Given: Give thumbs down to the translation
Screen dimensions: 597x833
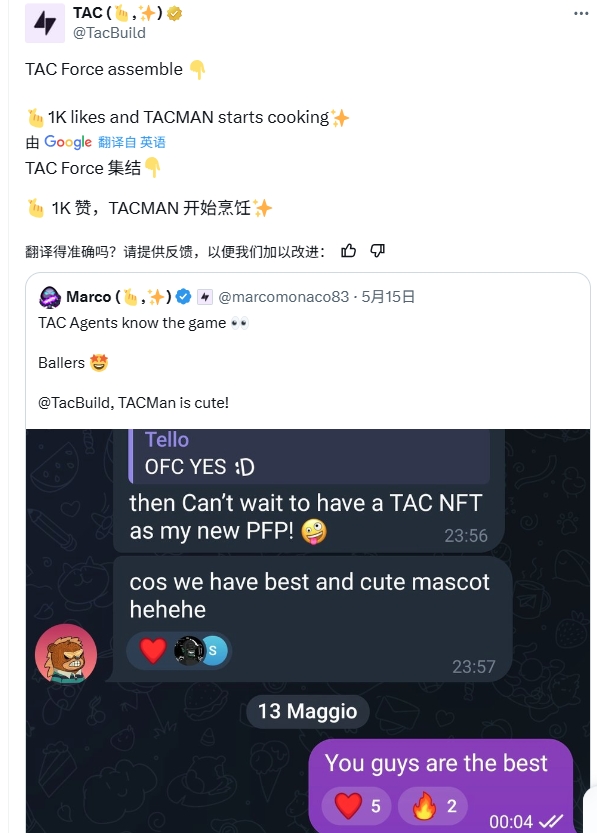Looking at the screenshot, I should (378, 251).
